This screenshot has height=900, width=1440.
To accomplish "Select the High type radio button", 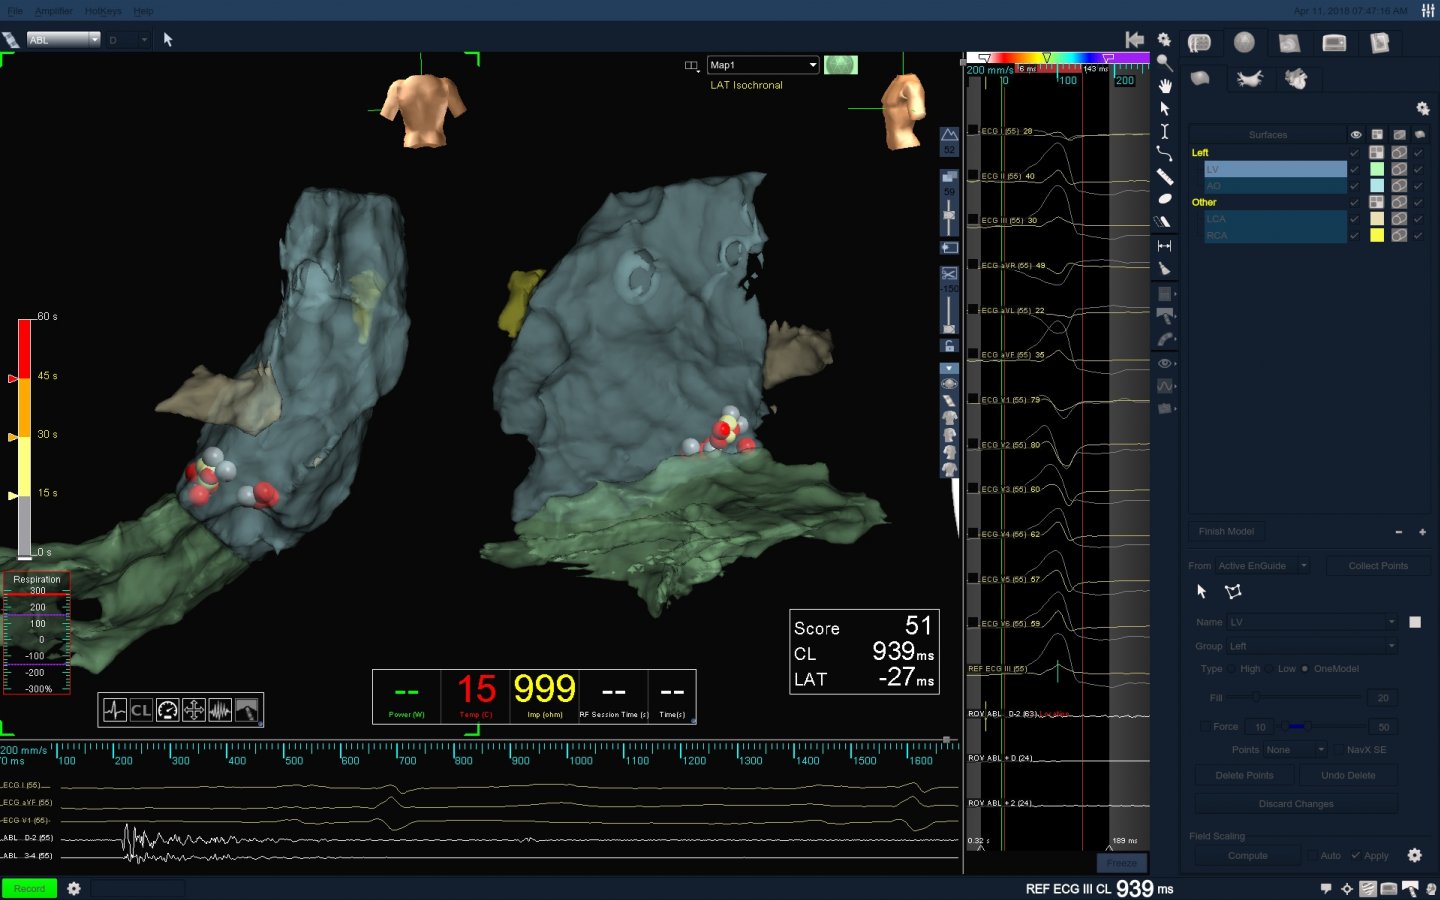I will pyautogui.click(x=1233, y=669).
